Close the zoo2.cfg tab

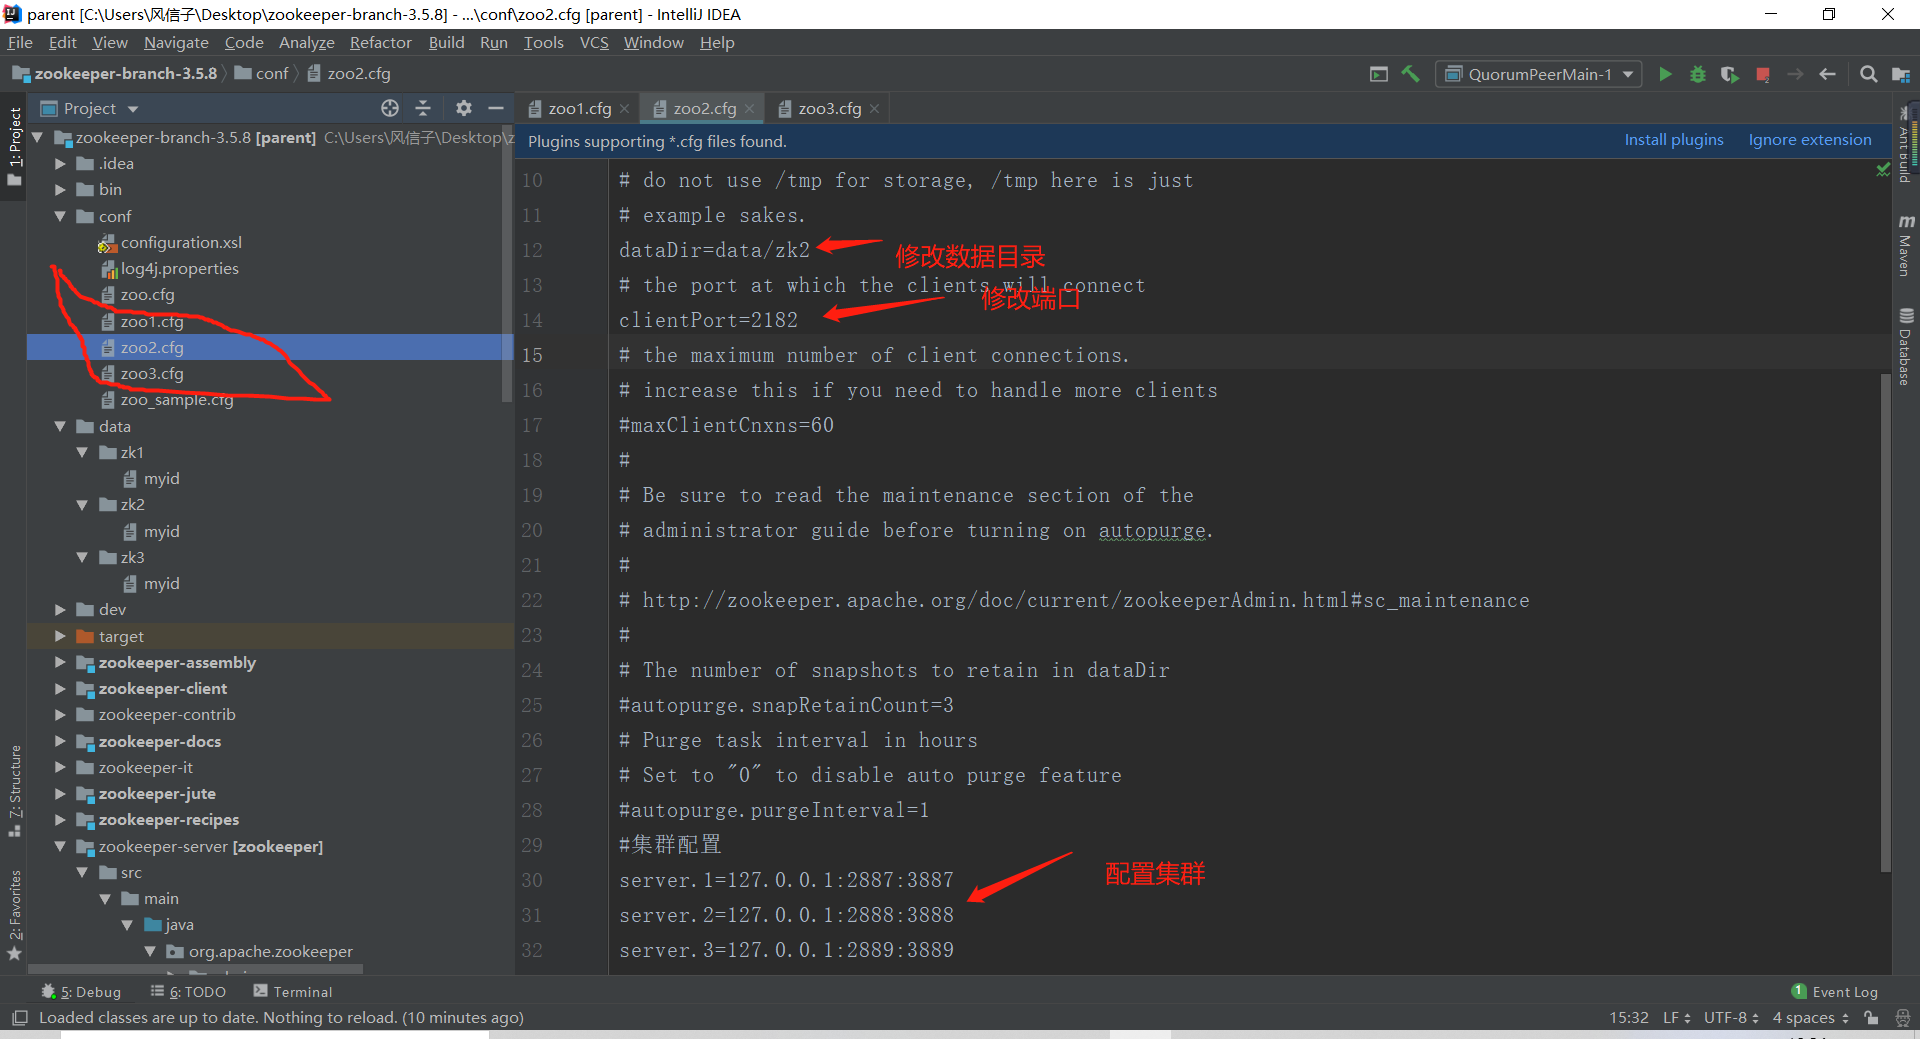pyautogui.click(x=749, y=109)
